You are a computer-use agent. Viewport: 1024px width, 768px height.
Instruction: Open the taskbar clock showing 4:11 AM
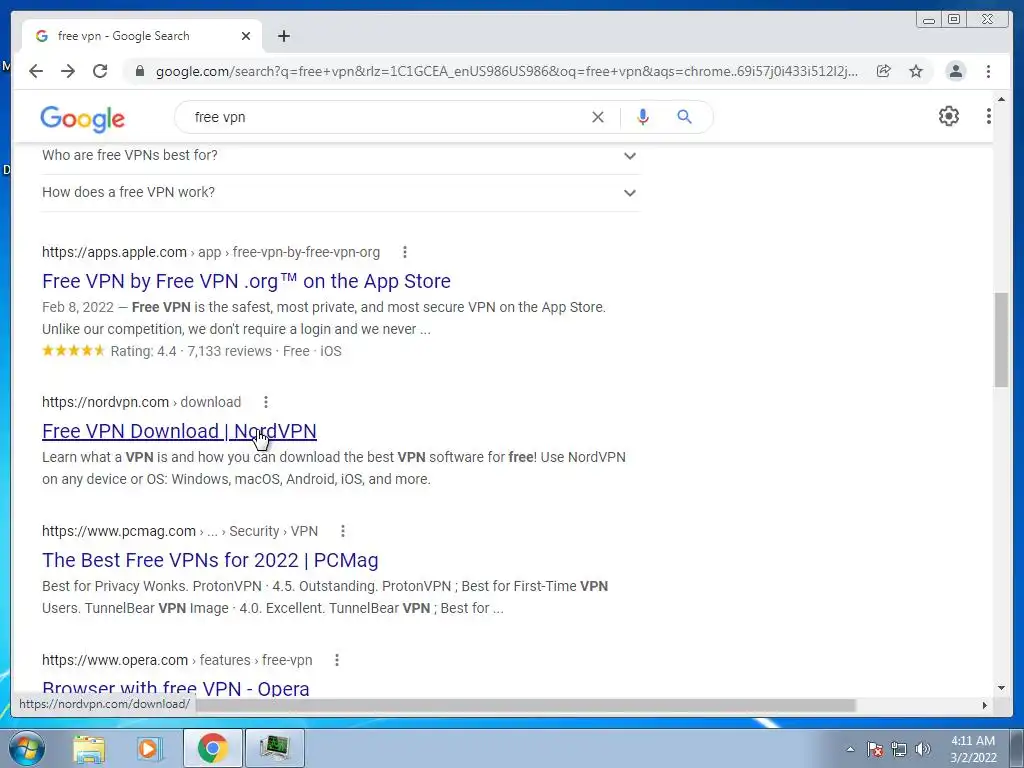973,749
